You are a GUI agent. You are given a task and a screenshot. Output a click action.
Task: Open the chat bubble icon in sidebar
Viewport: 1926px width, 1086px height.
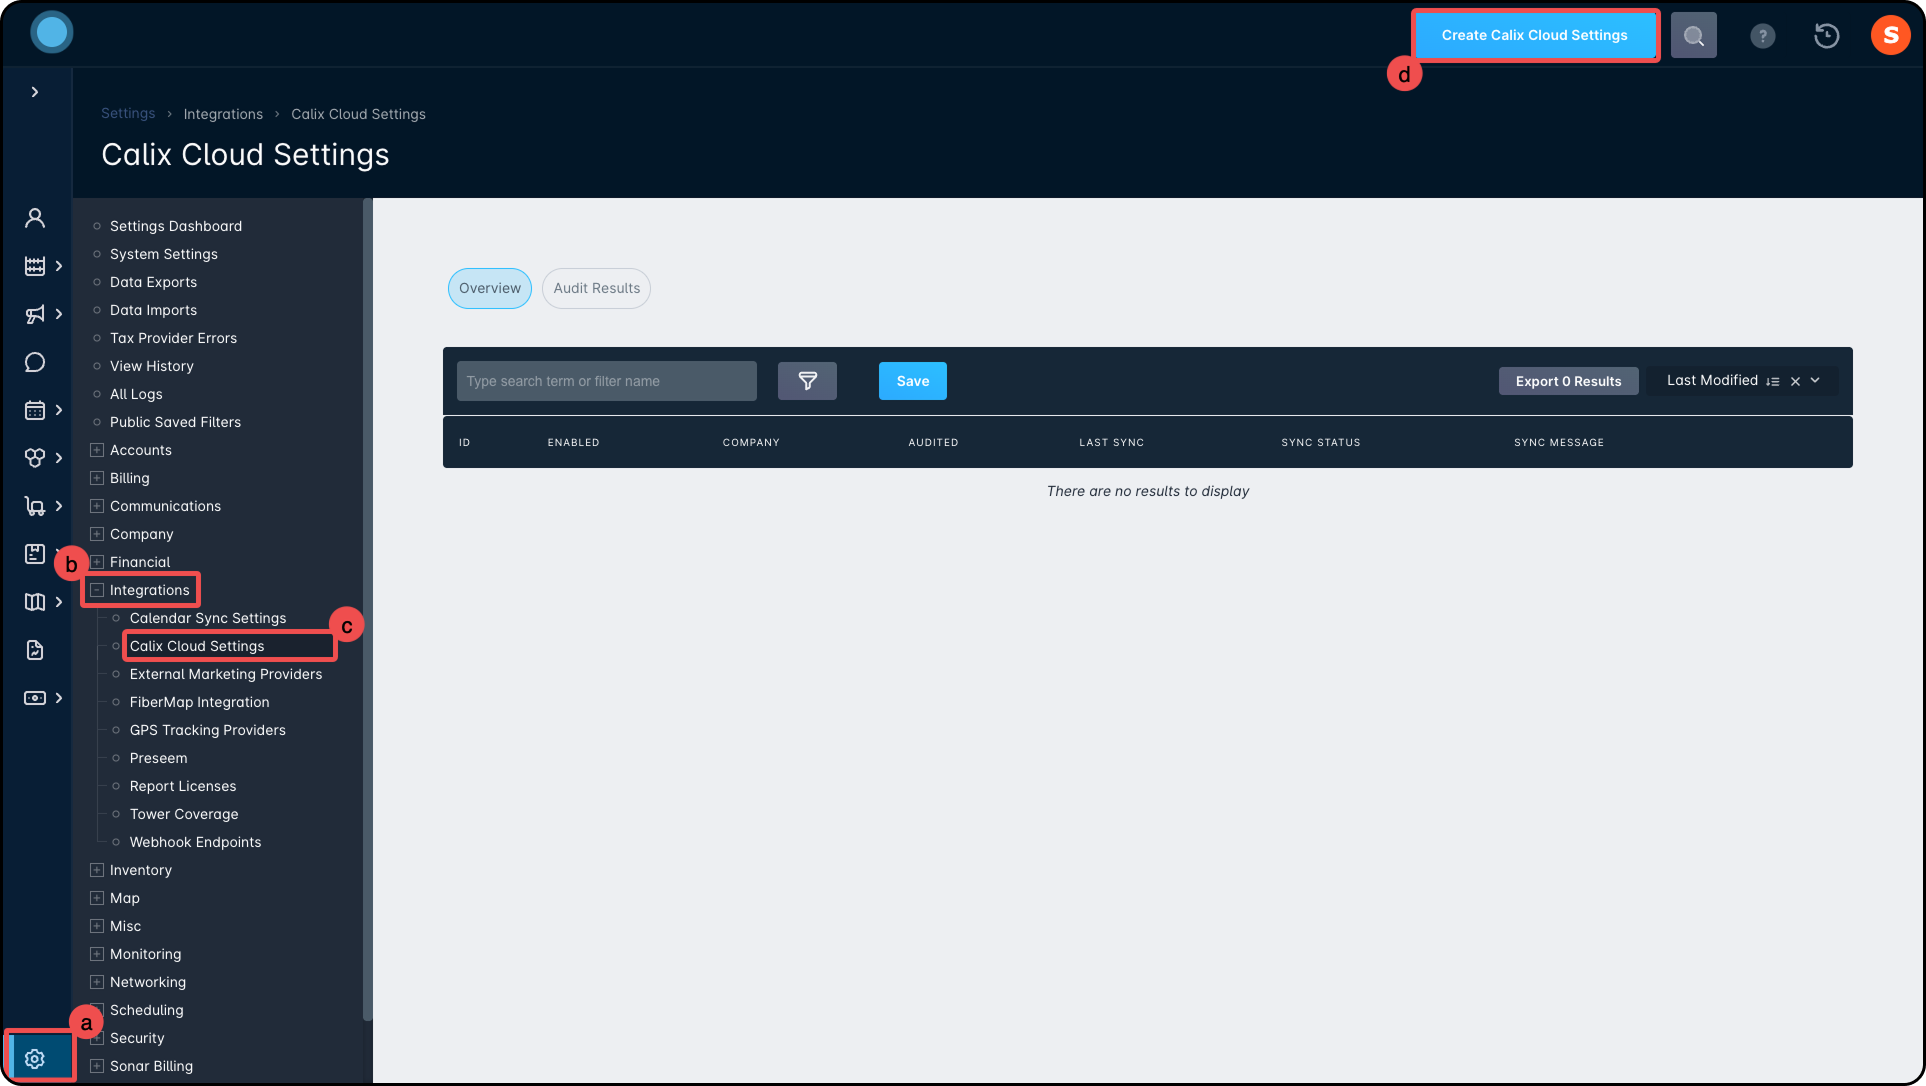click(x=35, y=362)
